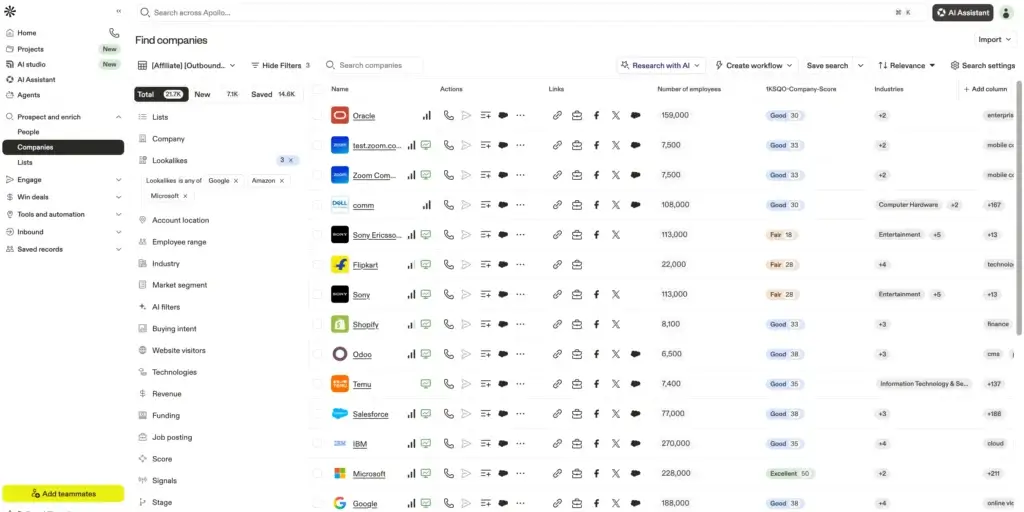Screen dimensions: 1024x512
Task: Select the Flipkart row checkbox
Action: click(317, 264)
